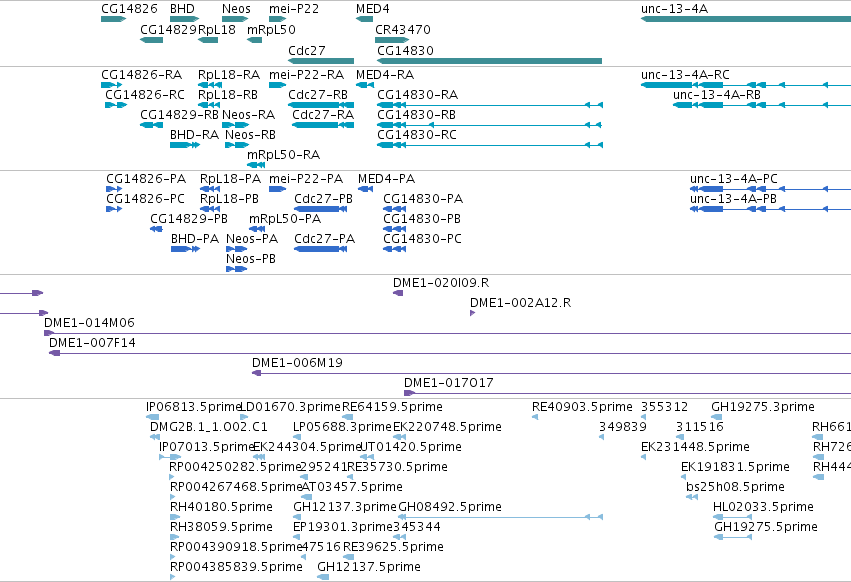Click the DME1-014M06 clone label
This screenshot has width=851, height=582.
click(x=90, y=322)
